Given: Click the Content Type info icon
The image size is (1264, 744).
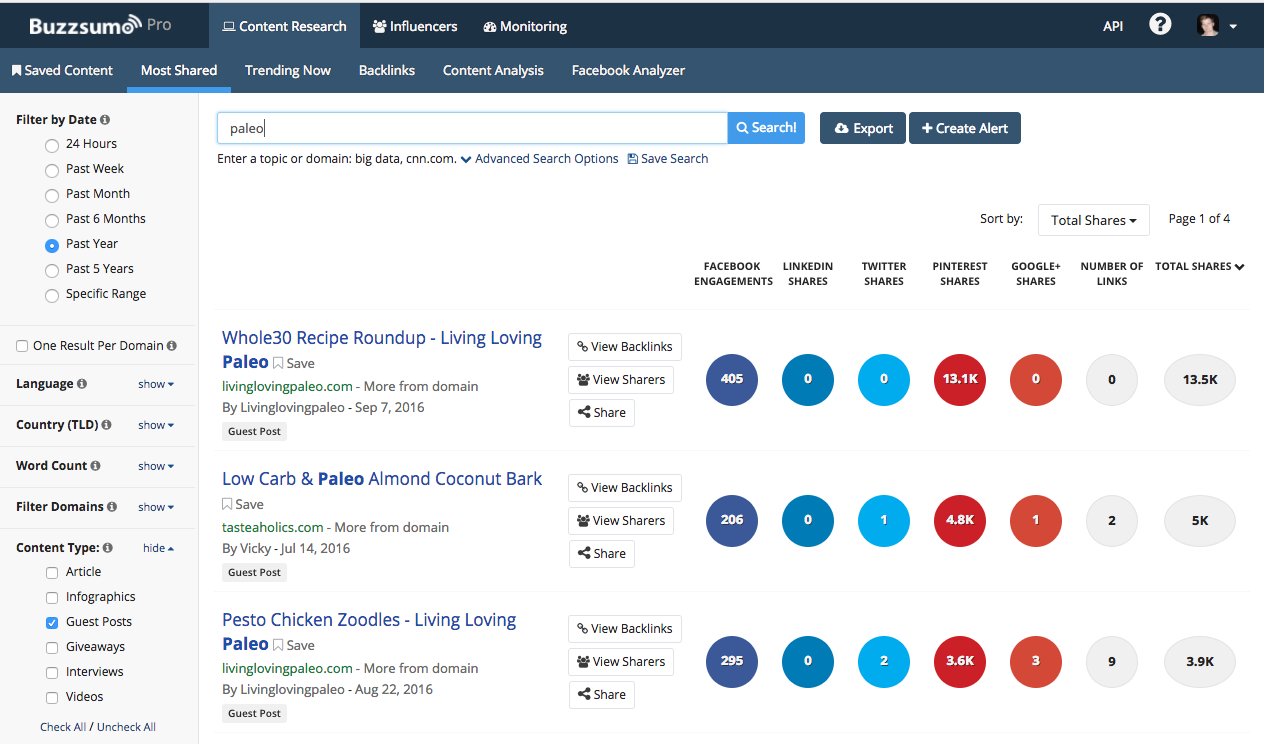Looking at the screenshot, I should [x=108, y=548].
